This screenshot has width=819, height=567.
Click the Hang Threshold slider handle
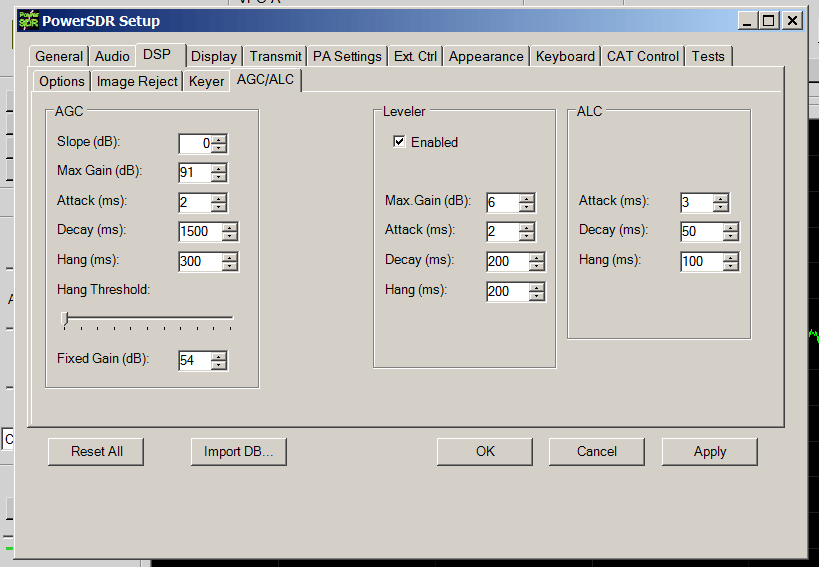(65, 319)
